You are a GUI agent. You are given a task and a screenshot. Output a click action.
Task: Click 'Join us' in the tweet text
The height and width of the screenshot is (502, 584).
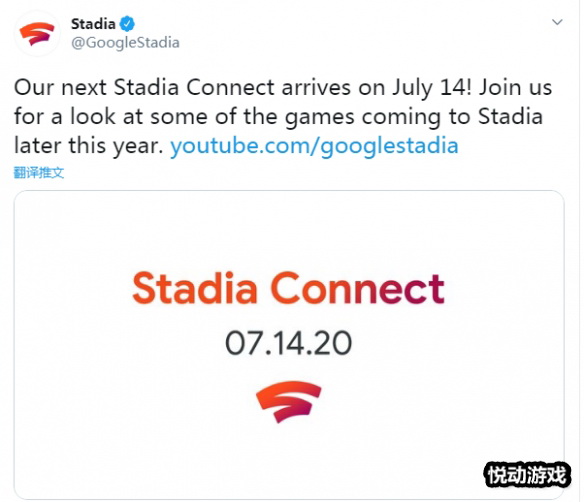(515, 88)
